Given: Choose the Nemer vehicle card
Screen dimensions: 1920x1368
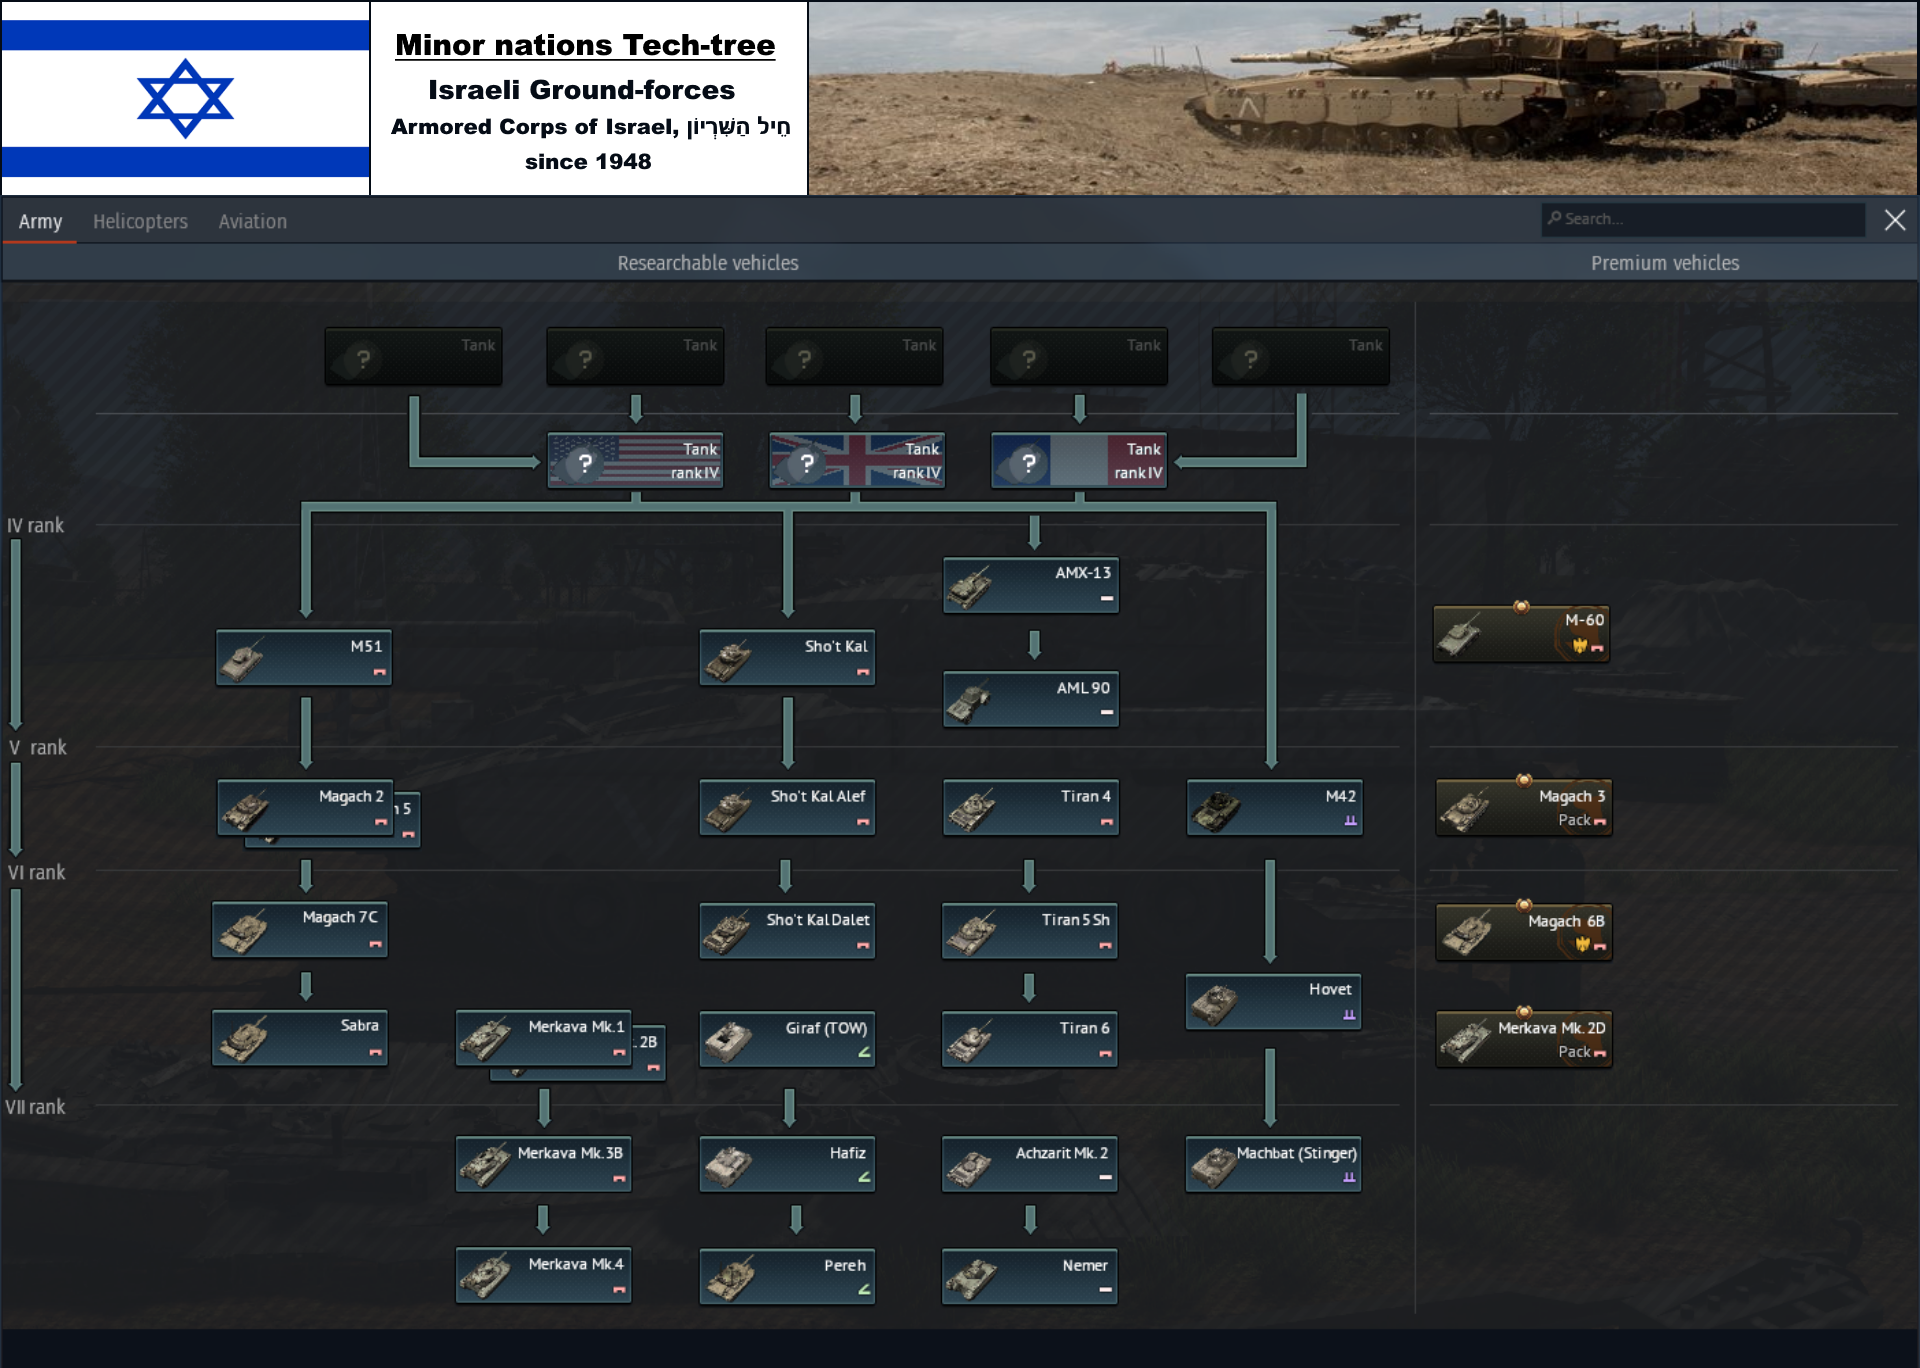Looking at the screenshot, I should click(x=1029, y=1276).
